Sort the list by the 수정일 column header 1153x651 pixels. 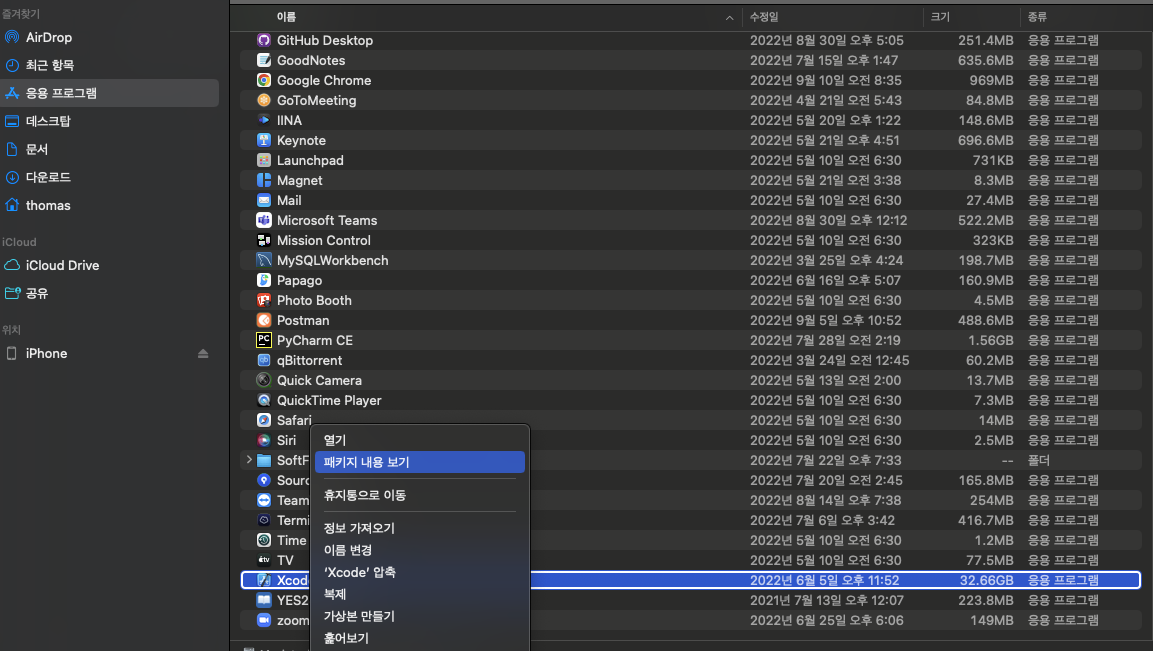pyautogui.click(x=764, y=17)
